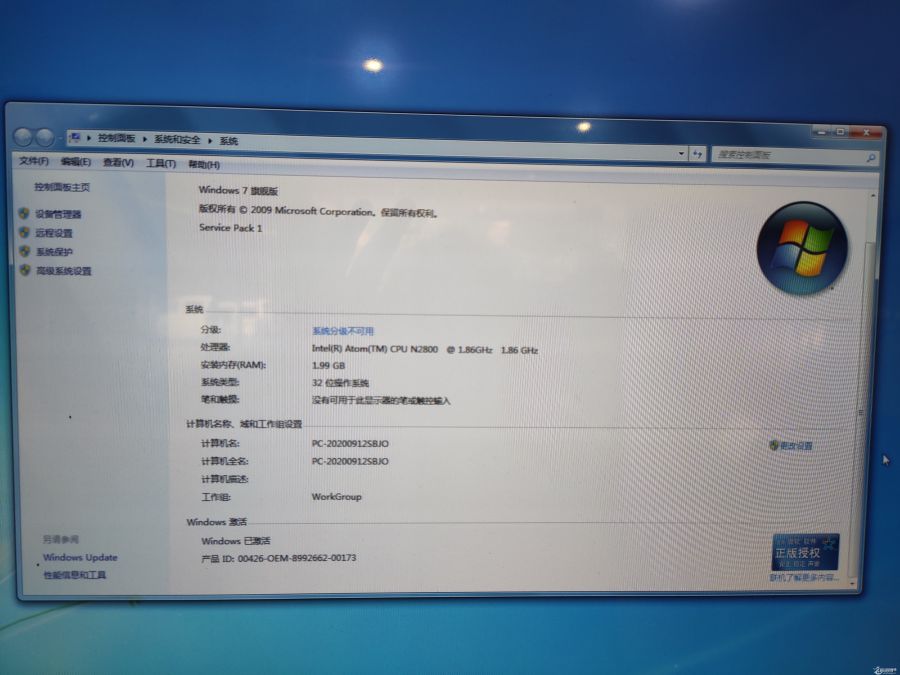
Task: Open the 帮助(H) menu
Action: click(x=204, y=165)
